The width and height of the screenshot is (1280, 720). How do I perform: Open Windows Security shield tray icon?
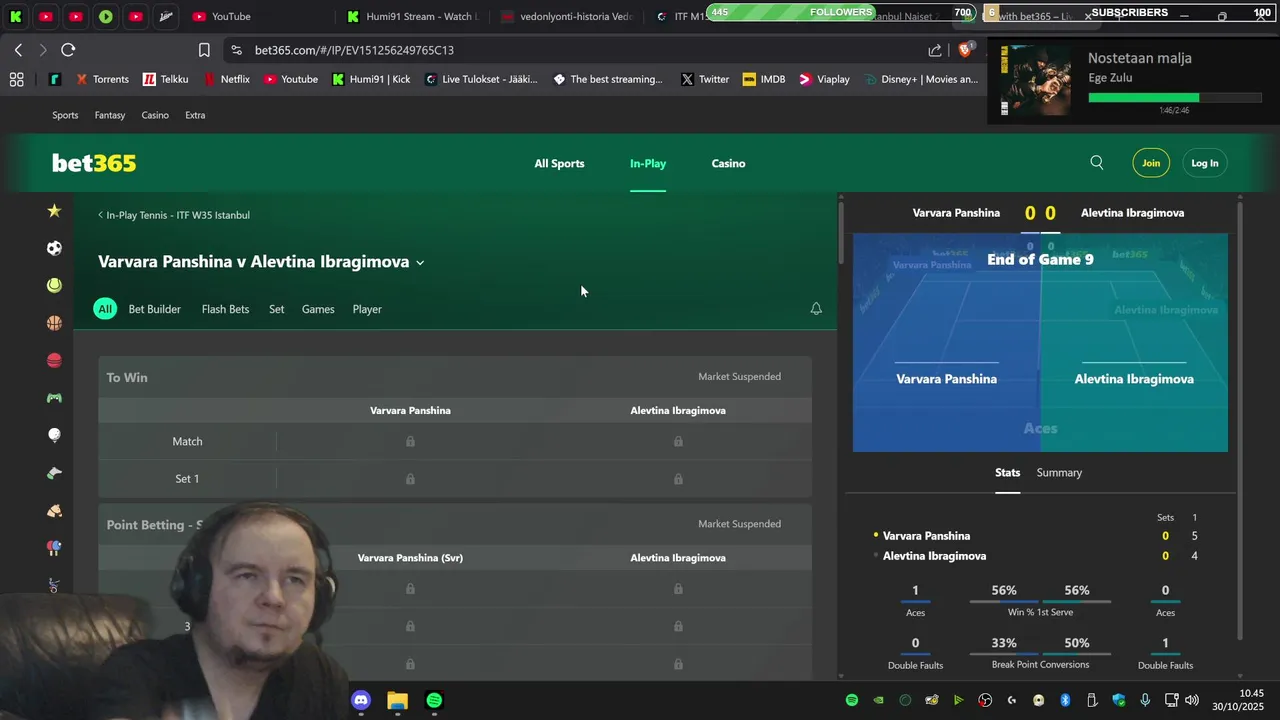pos(1119,701)
